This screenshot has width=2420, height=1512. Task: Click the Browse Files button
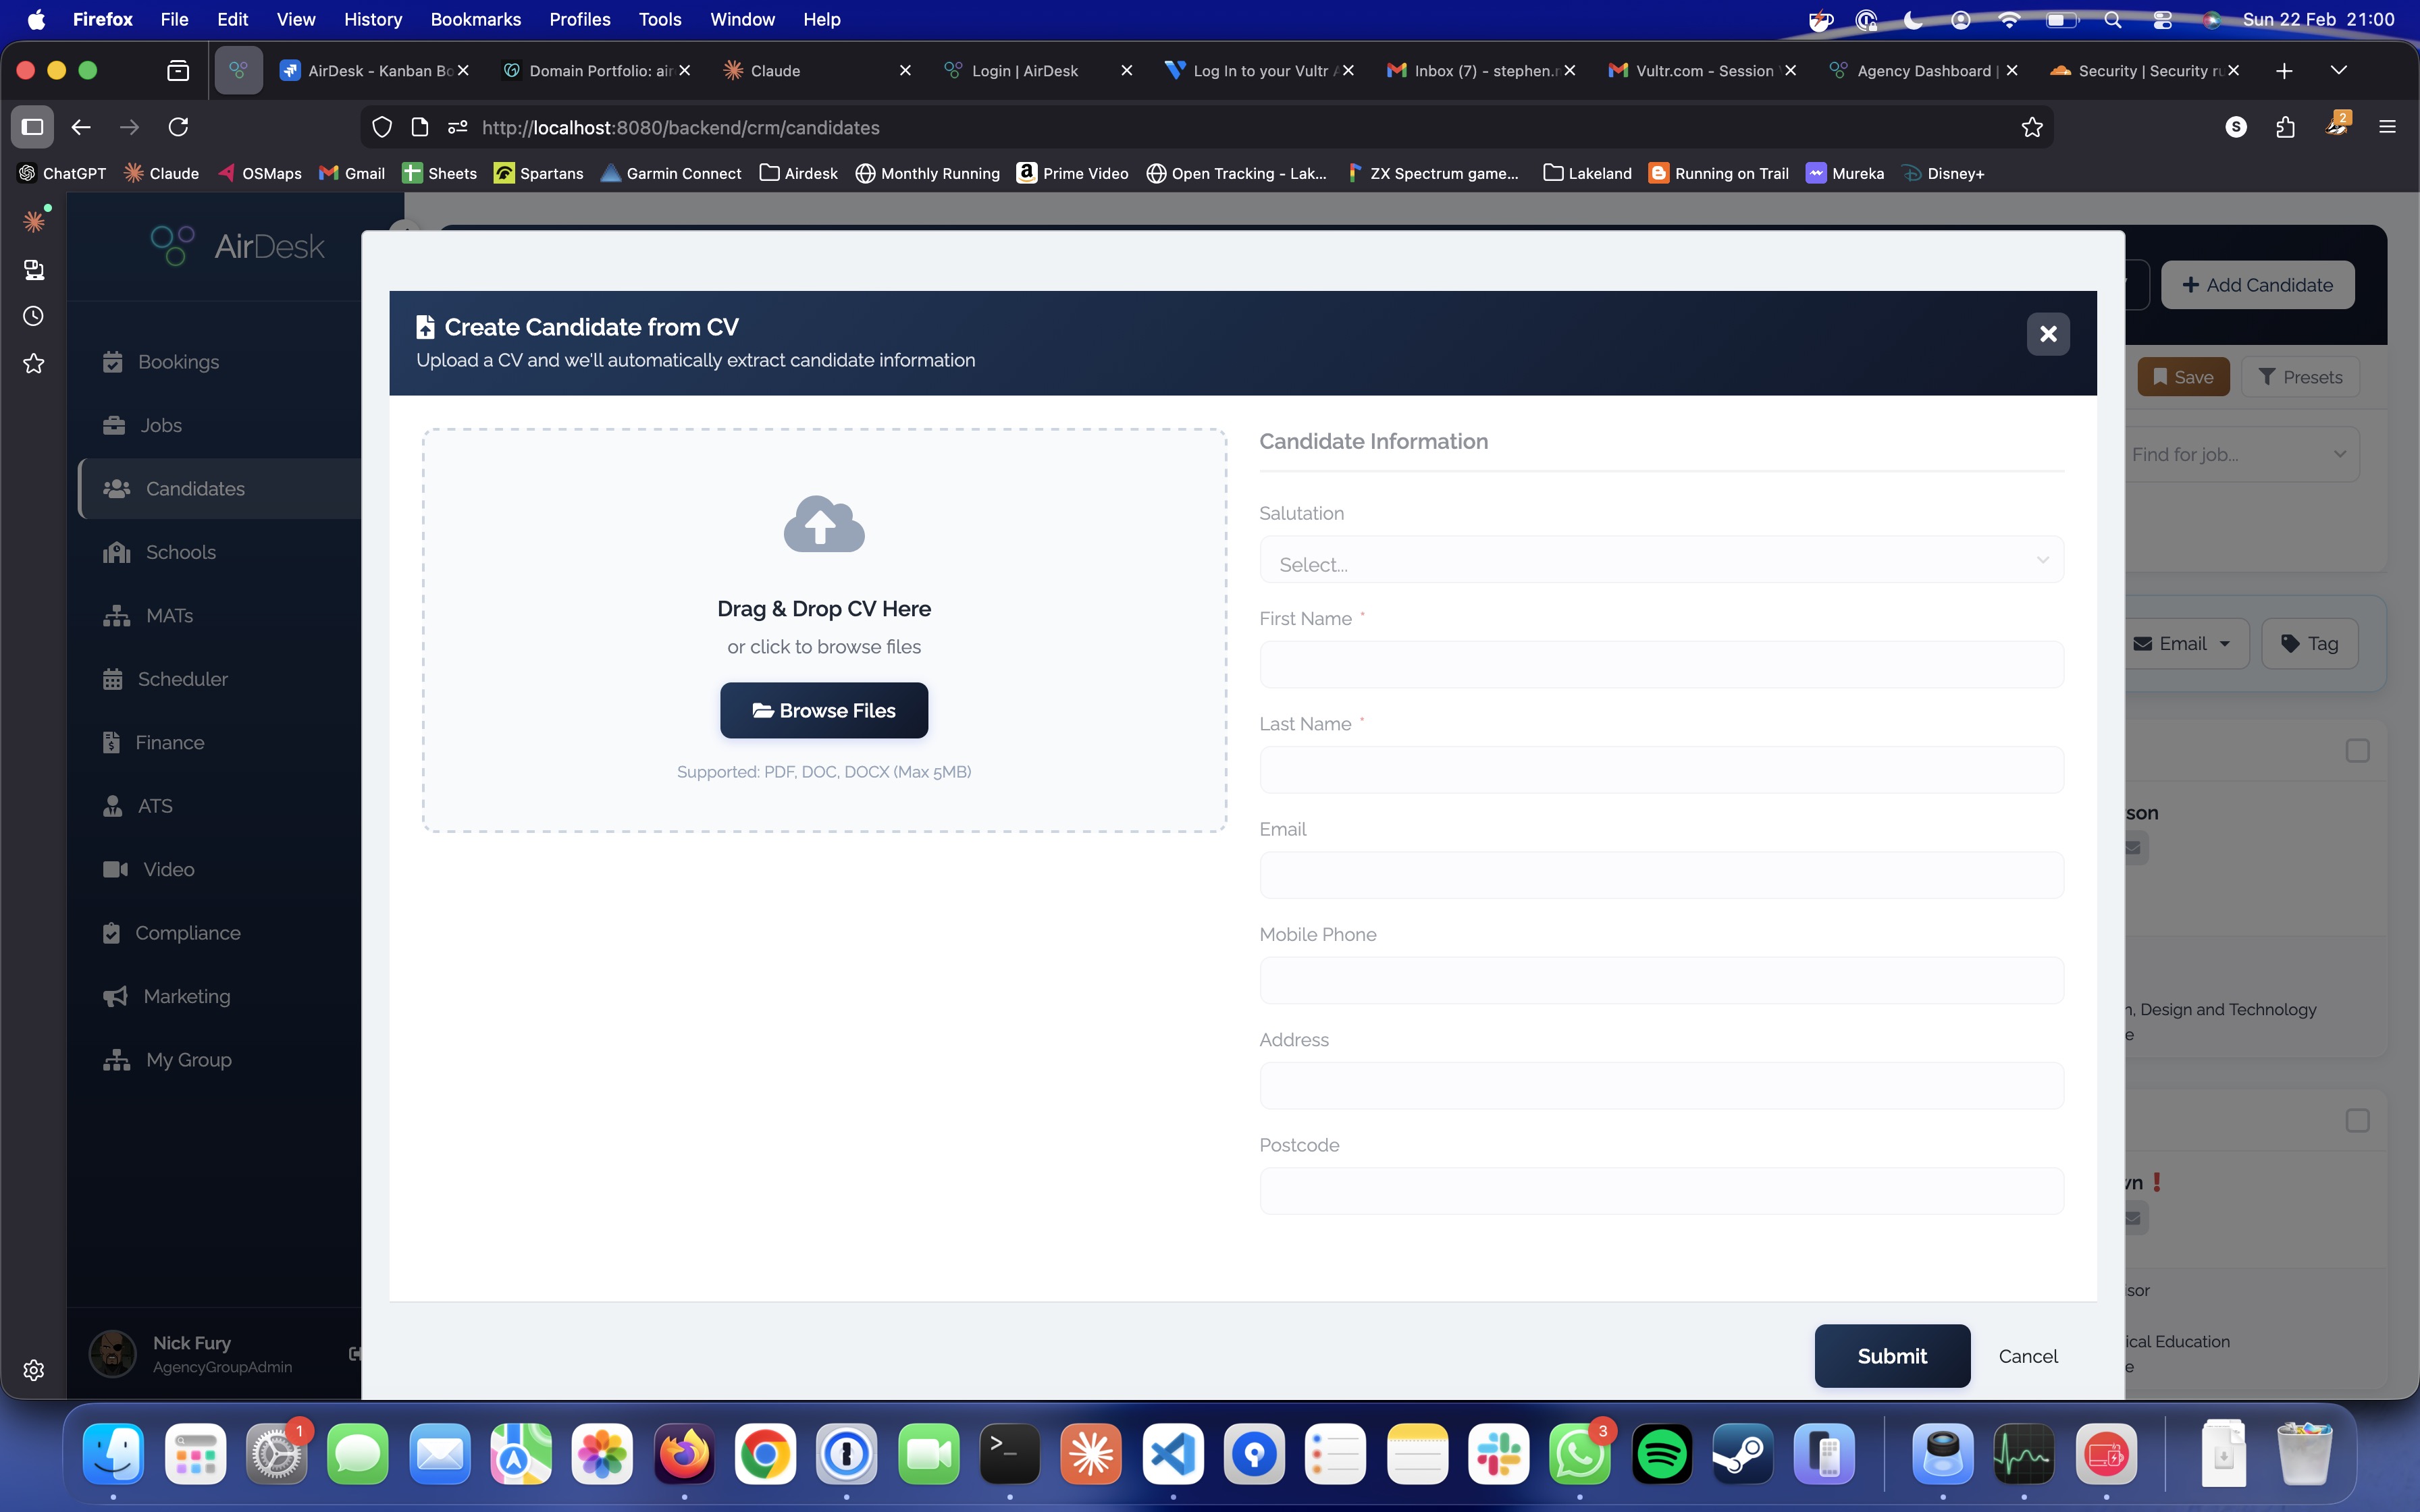(823, 710)
